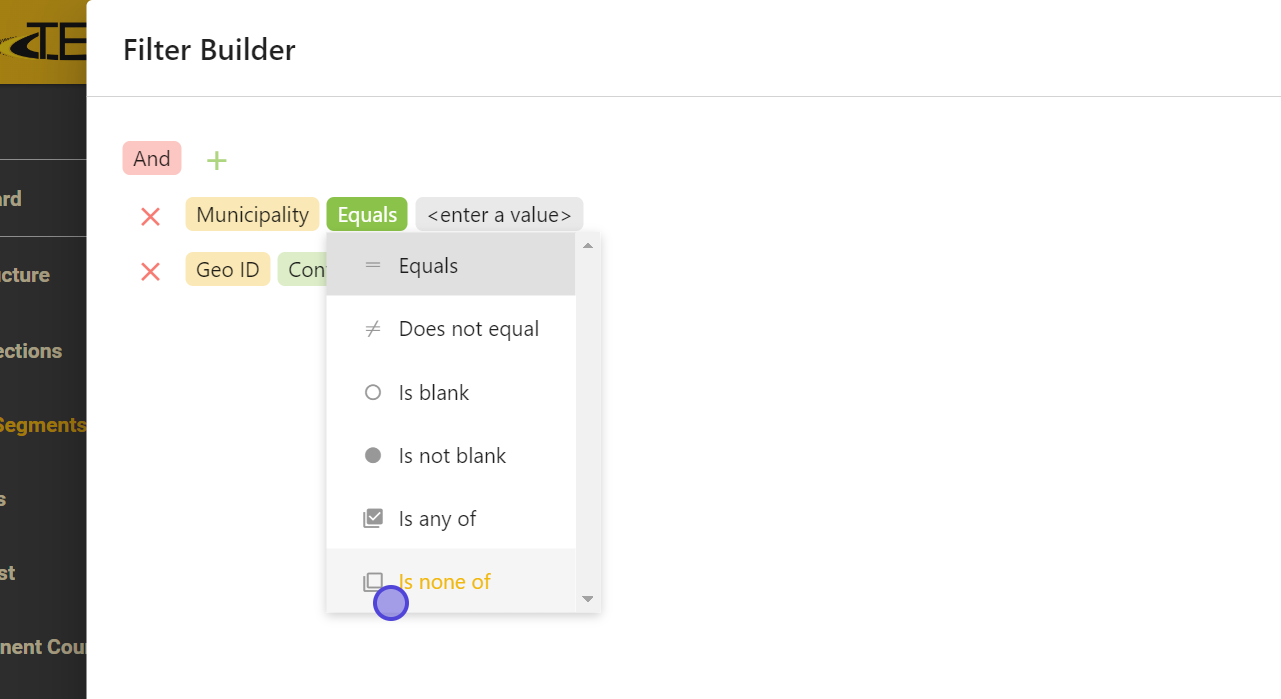Screen dimensions: 1281x699
Task: Pick the Is not blank option
Action: [452, 456]
